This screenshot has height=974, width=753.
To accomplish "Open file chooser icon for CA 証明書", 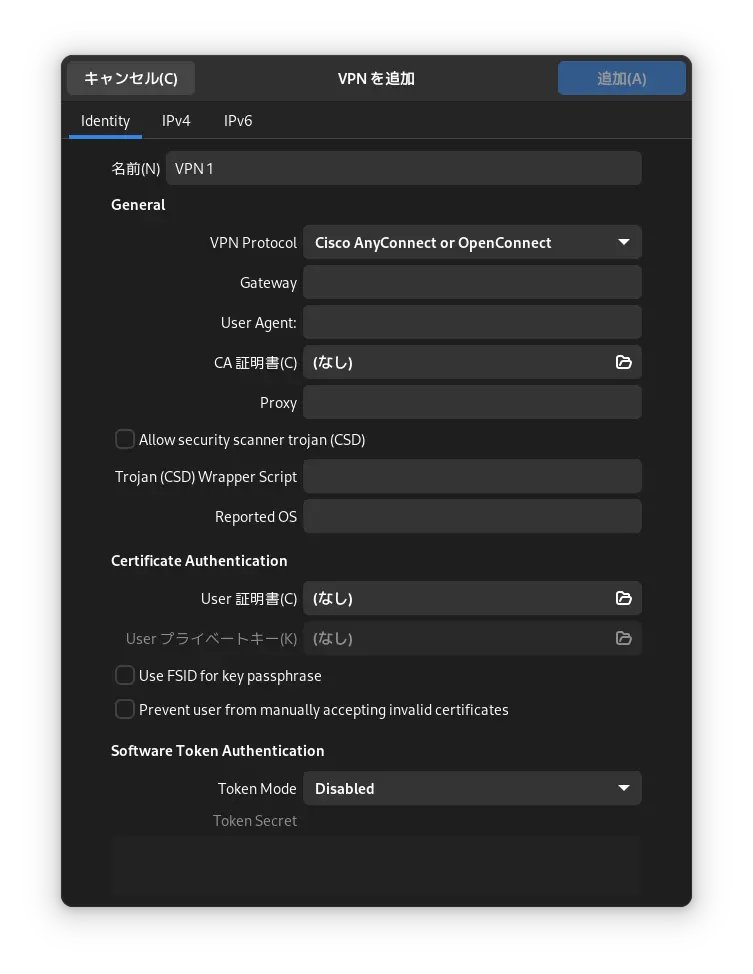I will (x=623, y=362).
